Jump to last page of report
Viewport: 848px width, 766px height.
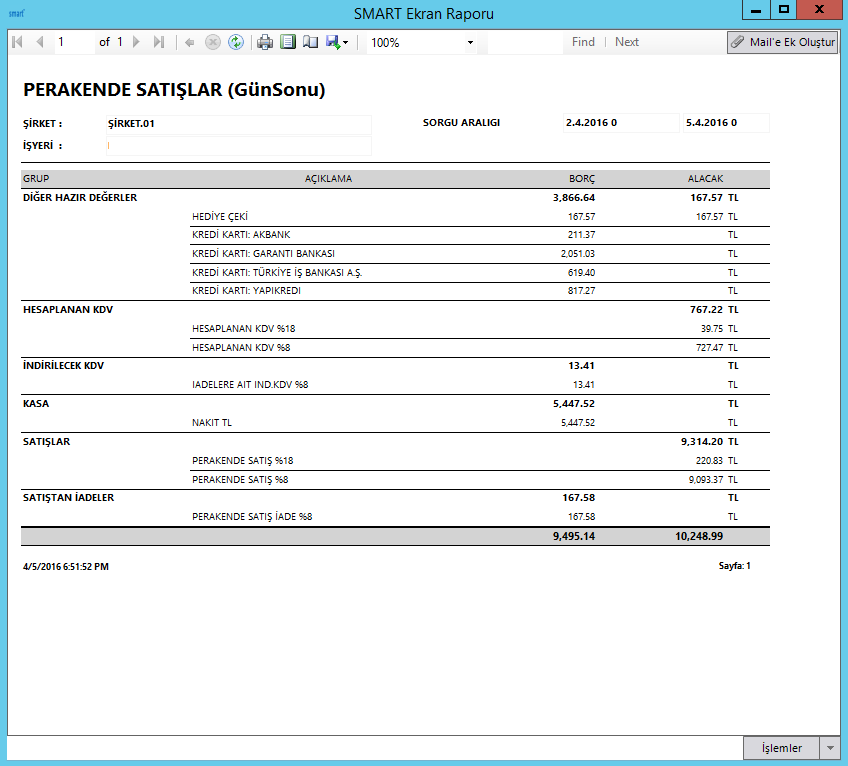coord(159,42)
